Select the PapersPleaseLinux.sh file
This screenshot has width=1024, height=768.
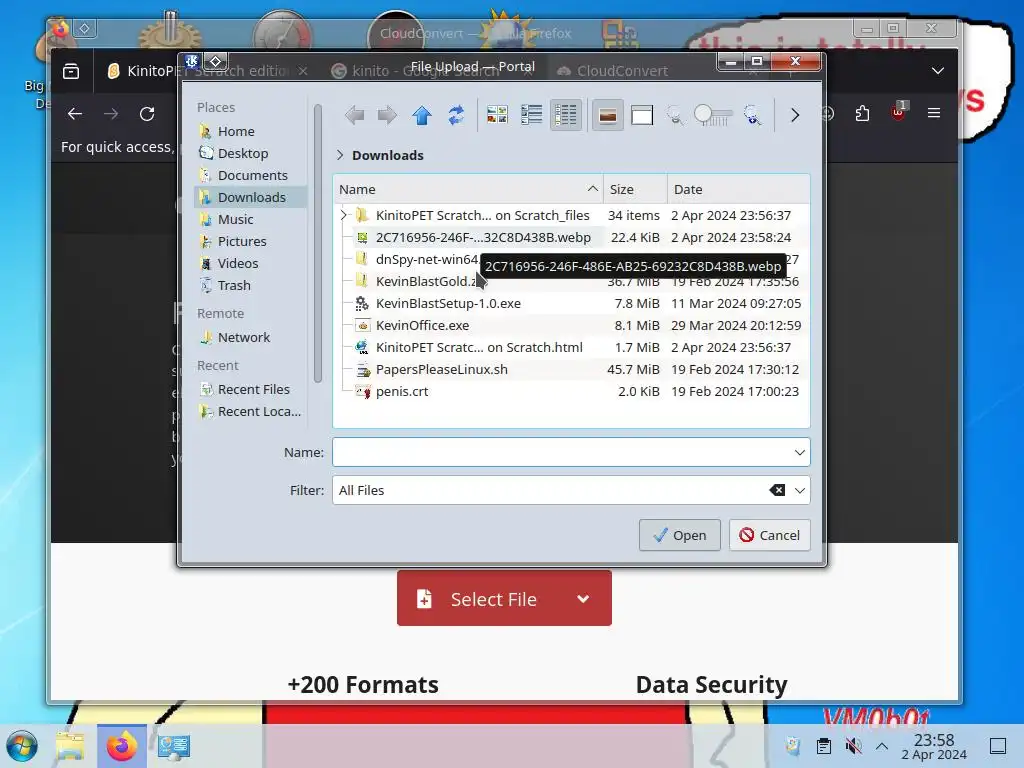click(x=571, y=370)
